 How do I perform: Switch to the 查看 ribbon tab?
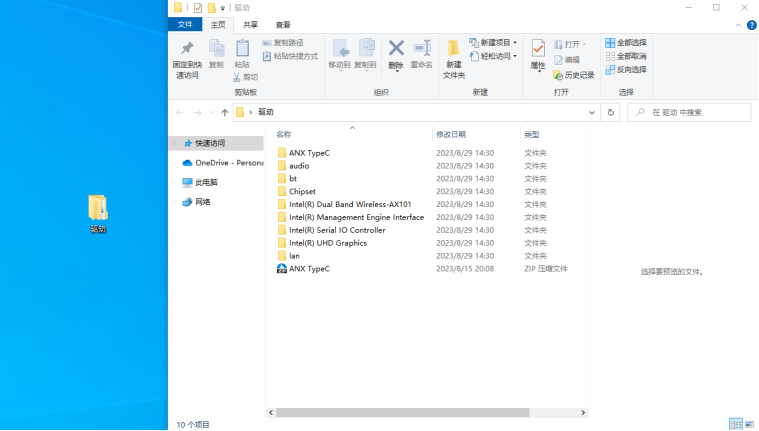[x=283, y=25]
